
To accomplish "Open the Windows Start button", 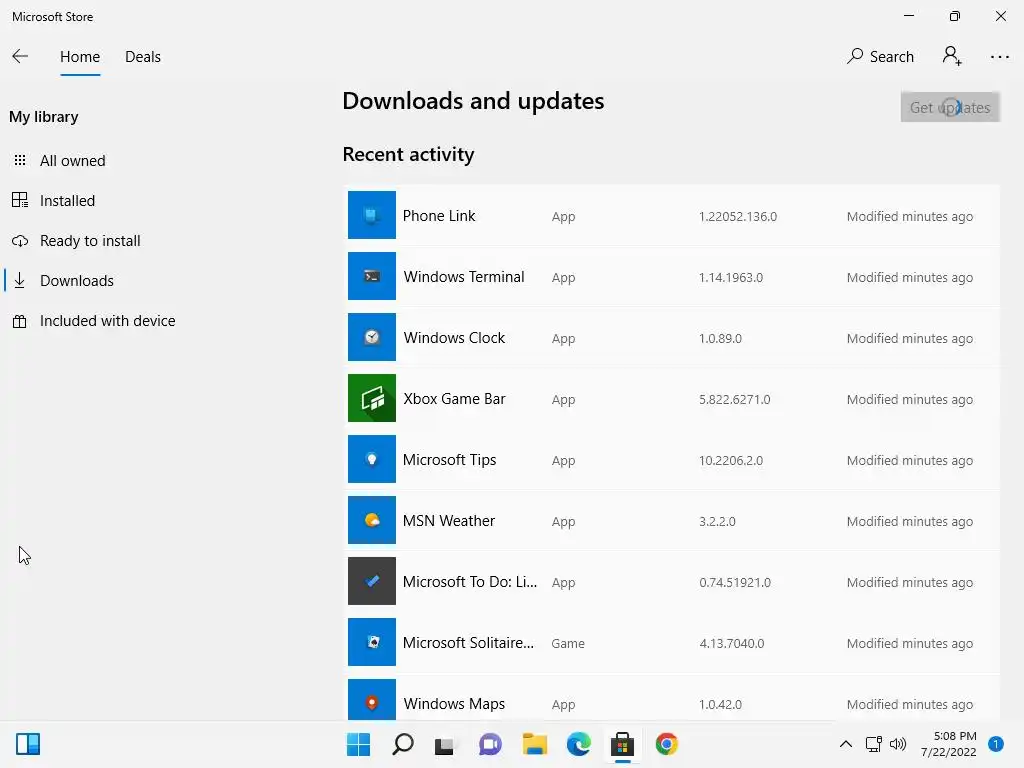I will tap(358, 744).
